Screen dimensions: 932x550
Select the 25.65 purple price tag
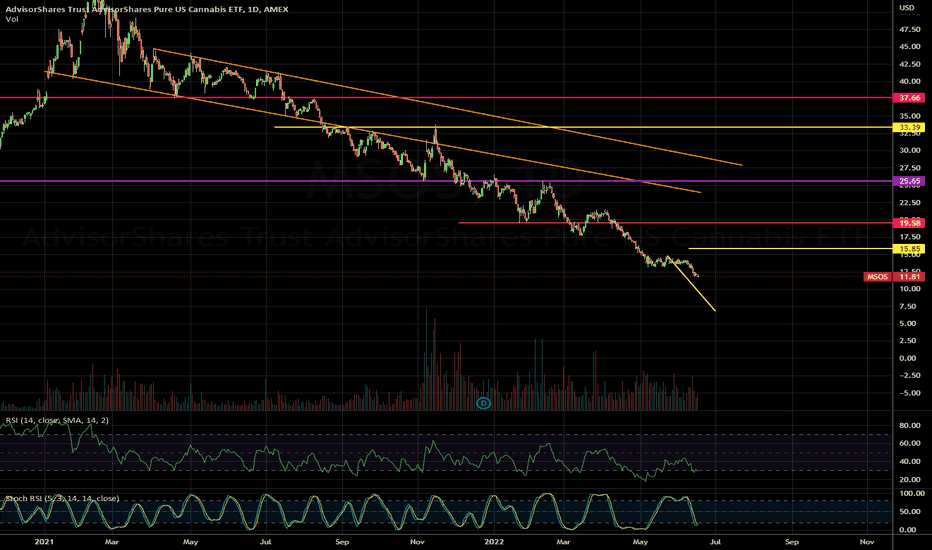click(x=909, y=181)
